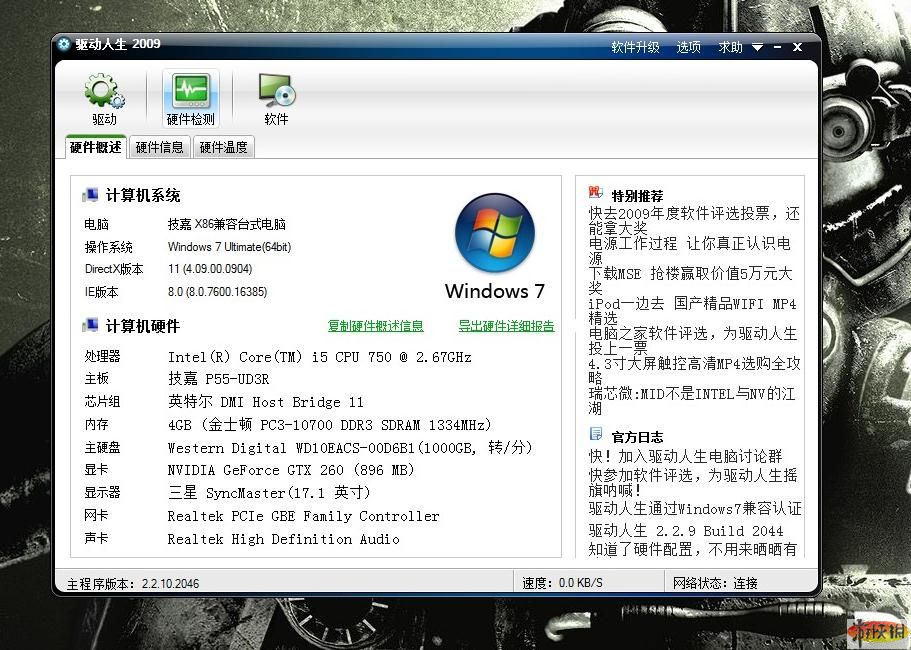Switch to the 硬件概述 tab

pos(95,148)
